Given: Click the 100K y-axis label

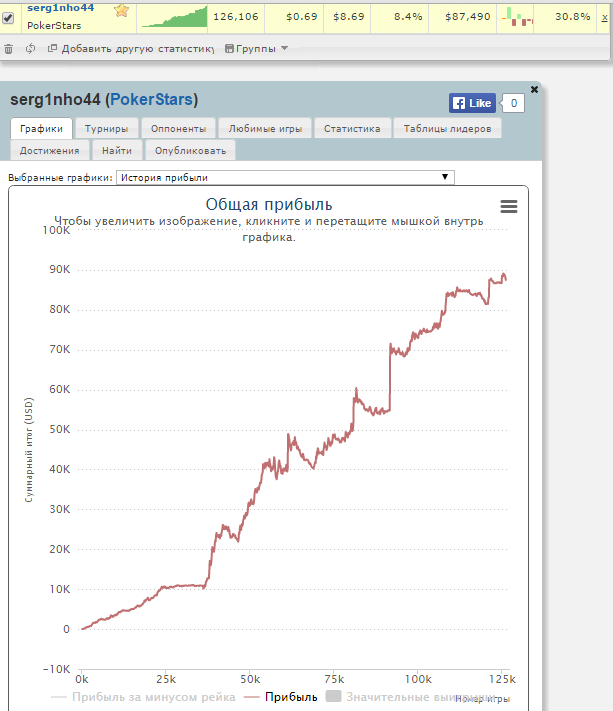Looking at the screenshot, I should [56, 230].
